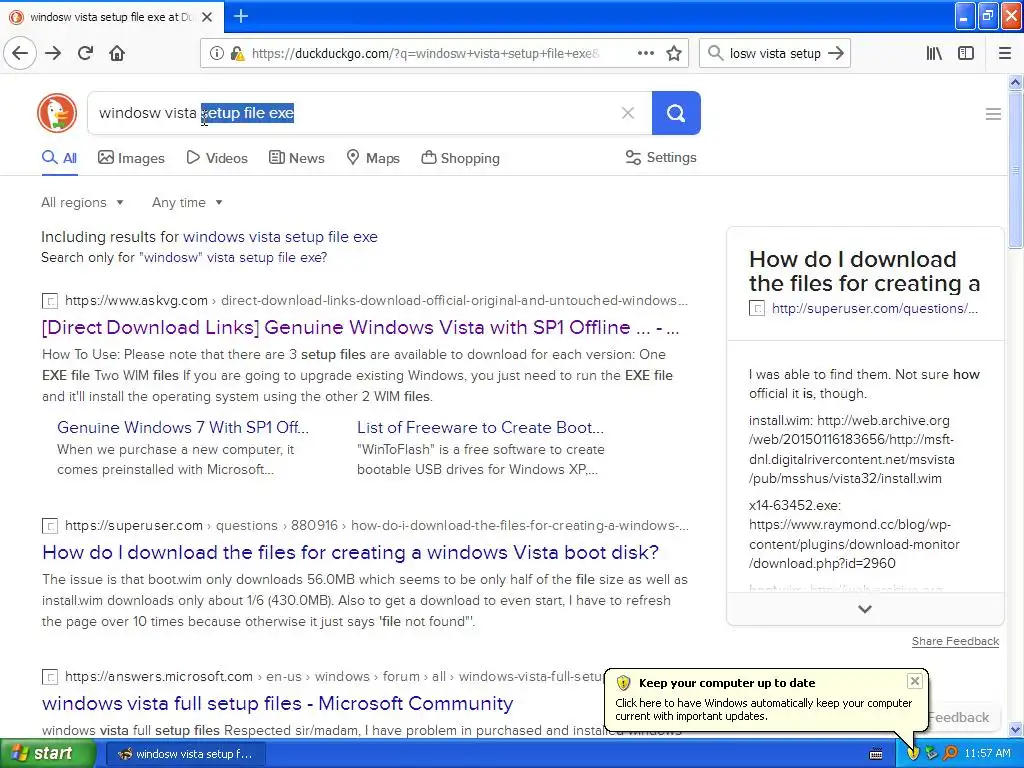Image resolution: width=1024 pixels, height=768 pixels.
Task: Open the 'Any time' filter dropdown
Action: [x=187, y=202]
